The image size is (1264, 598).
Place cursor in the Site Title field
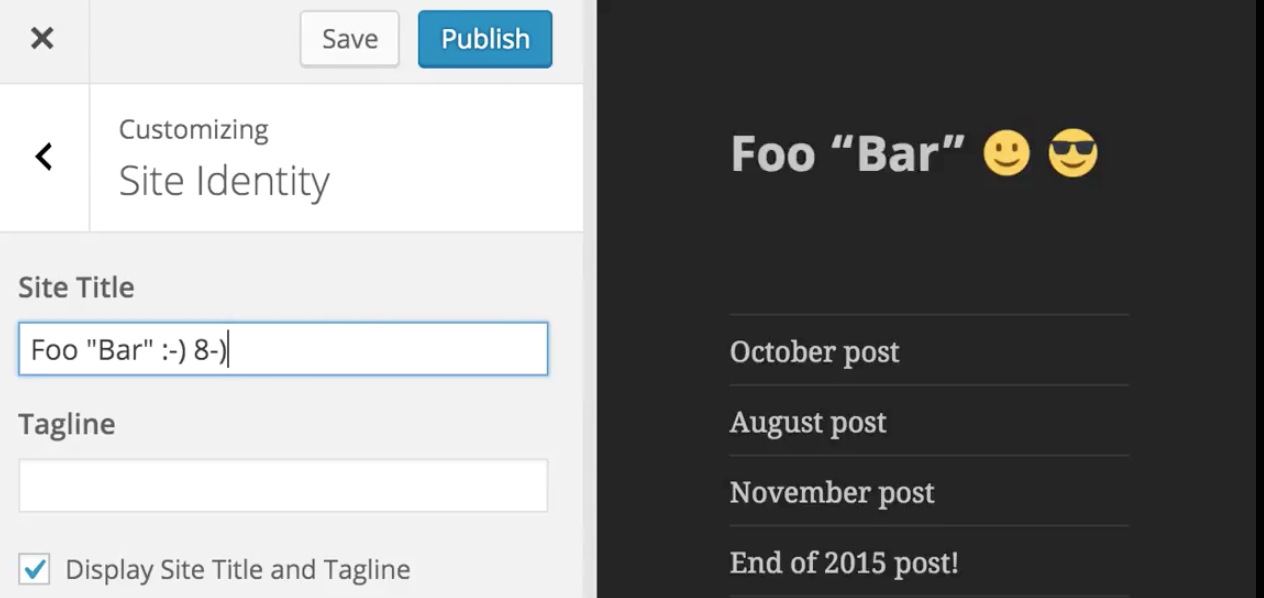(283, 349)
